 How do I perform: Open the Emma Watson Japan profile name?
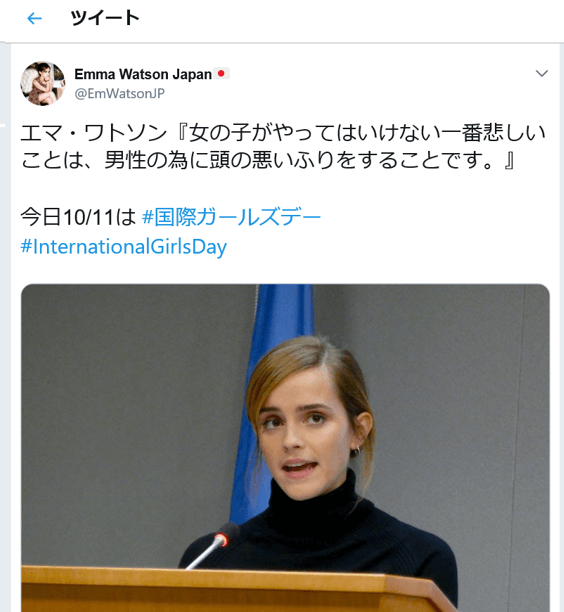pyautogui.click(x=143, y=74)
